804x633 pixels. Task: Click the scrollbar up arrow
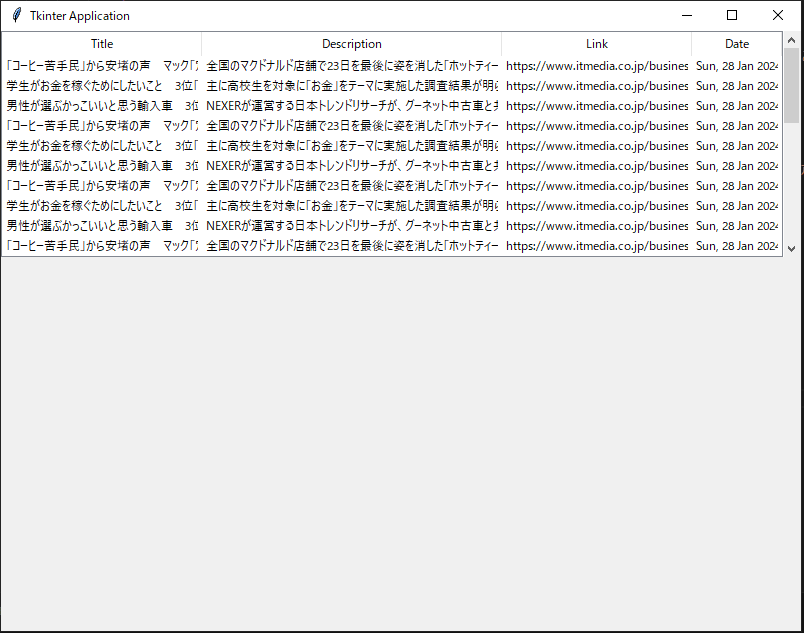tap(791, 40)
